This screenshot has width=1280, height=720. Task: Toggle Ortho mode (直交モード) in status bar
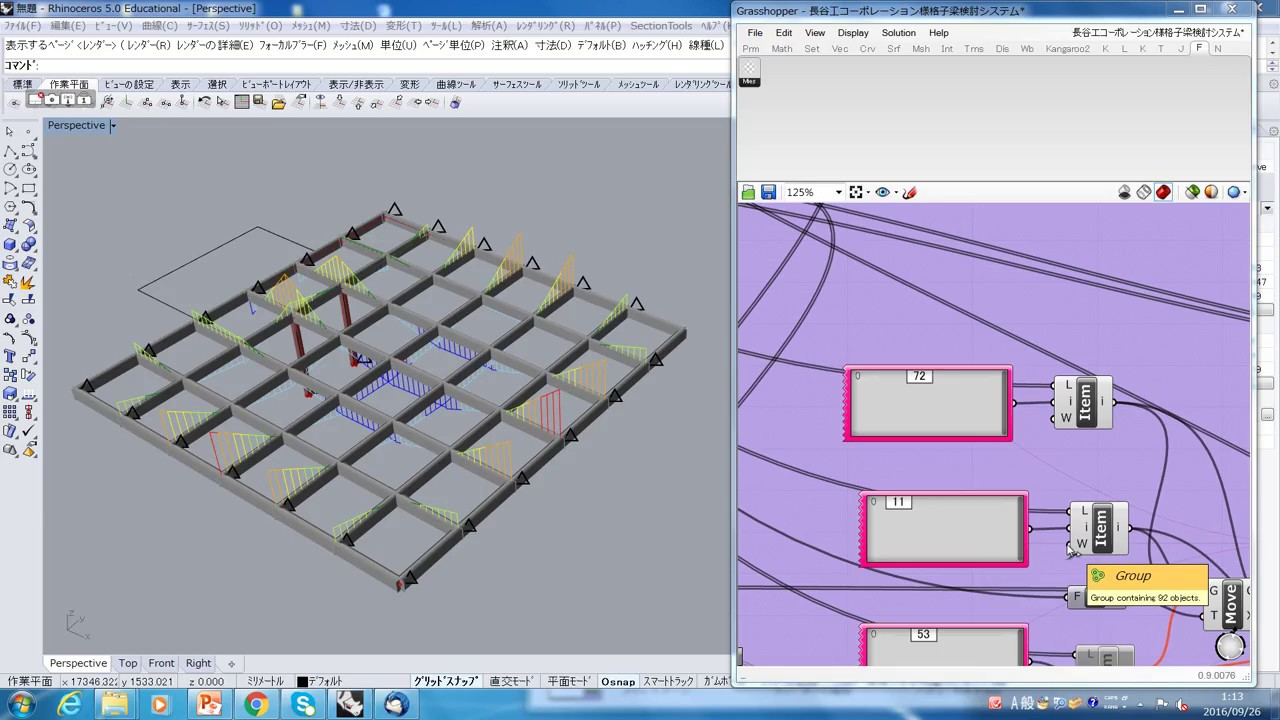tap(512, 681)
